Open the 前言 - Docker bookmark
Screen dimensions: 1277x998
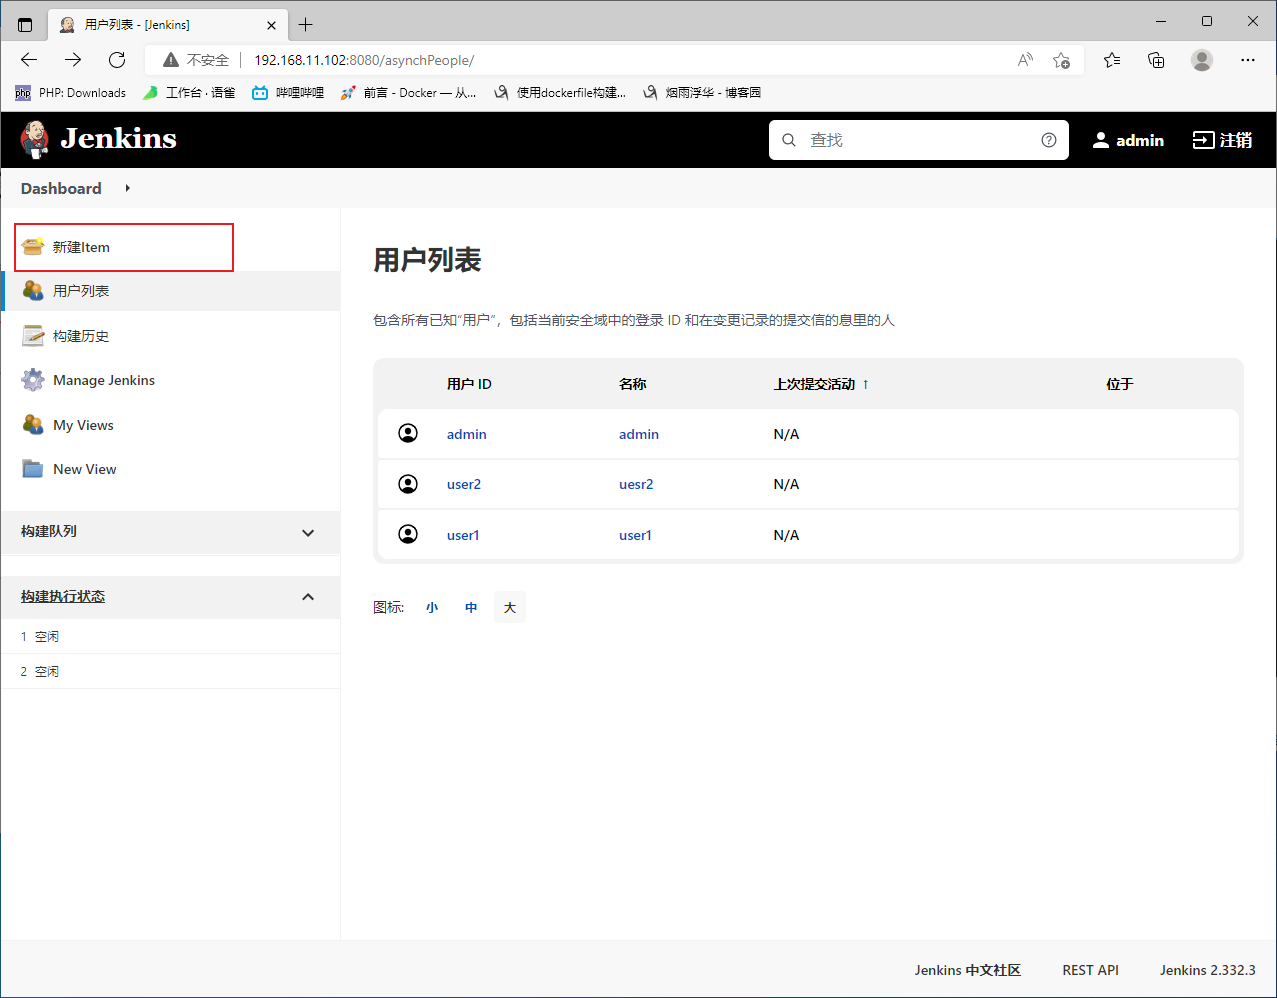[x=408, y=93]
